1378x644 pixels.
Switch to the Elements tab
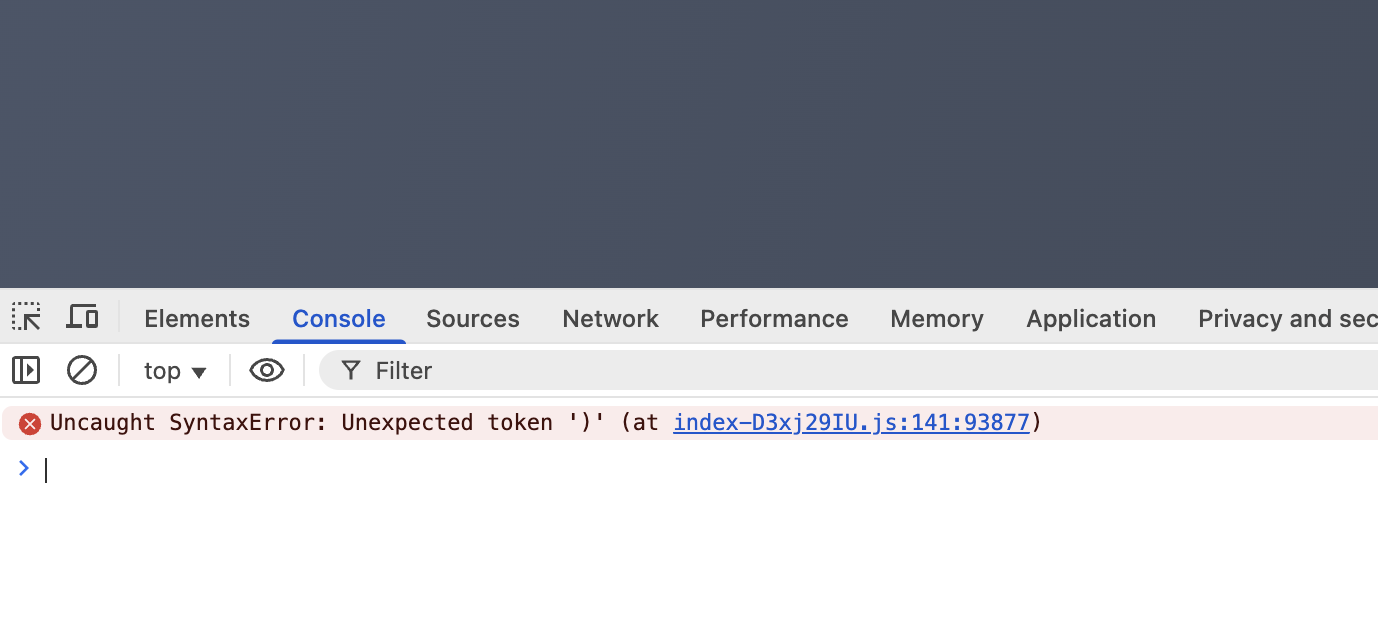point(197,319)
